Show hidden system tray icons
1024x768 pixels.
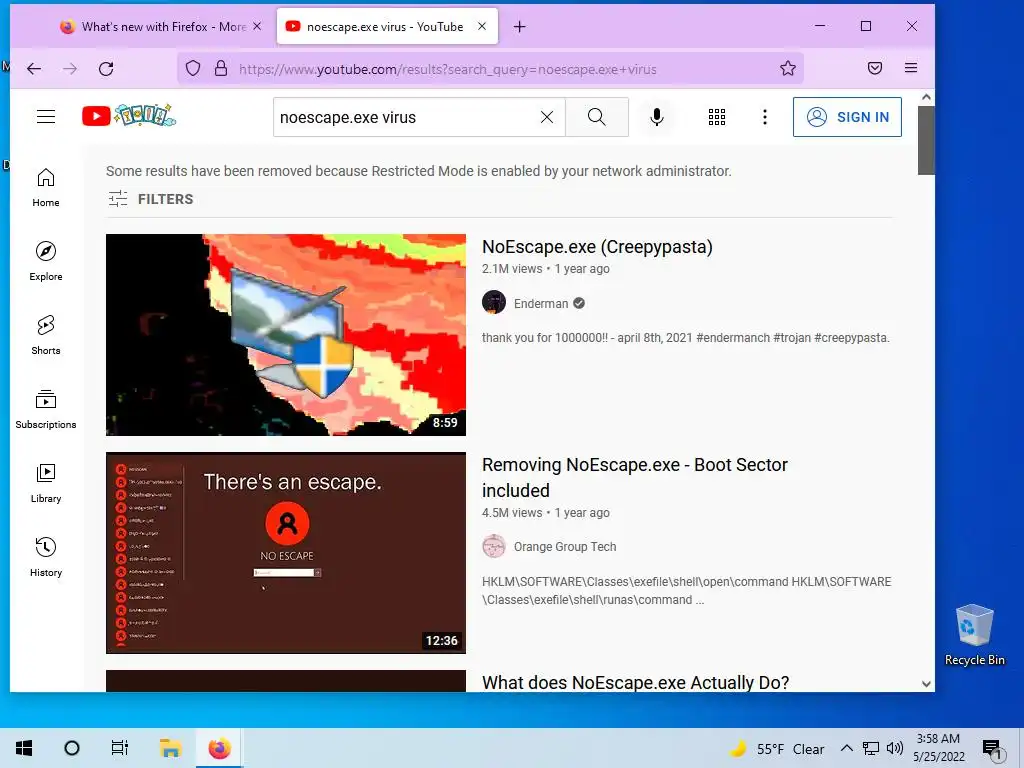coord(846,748)
